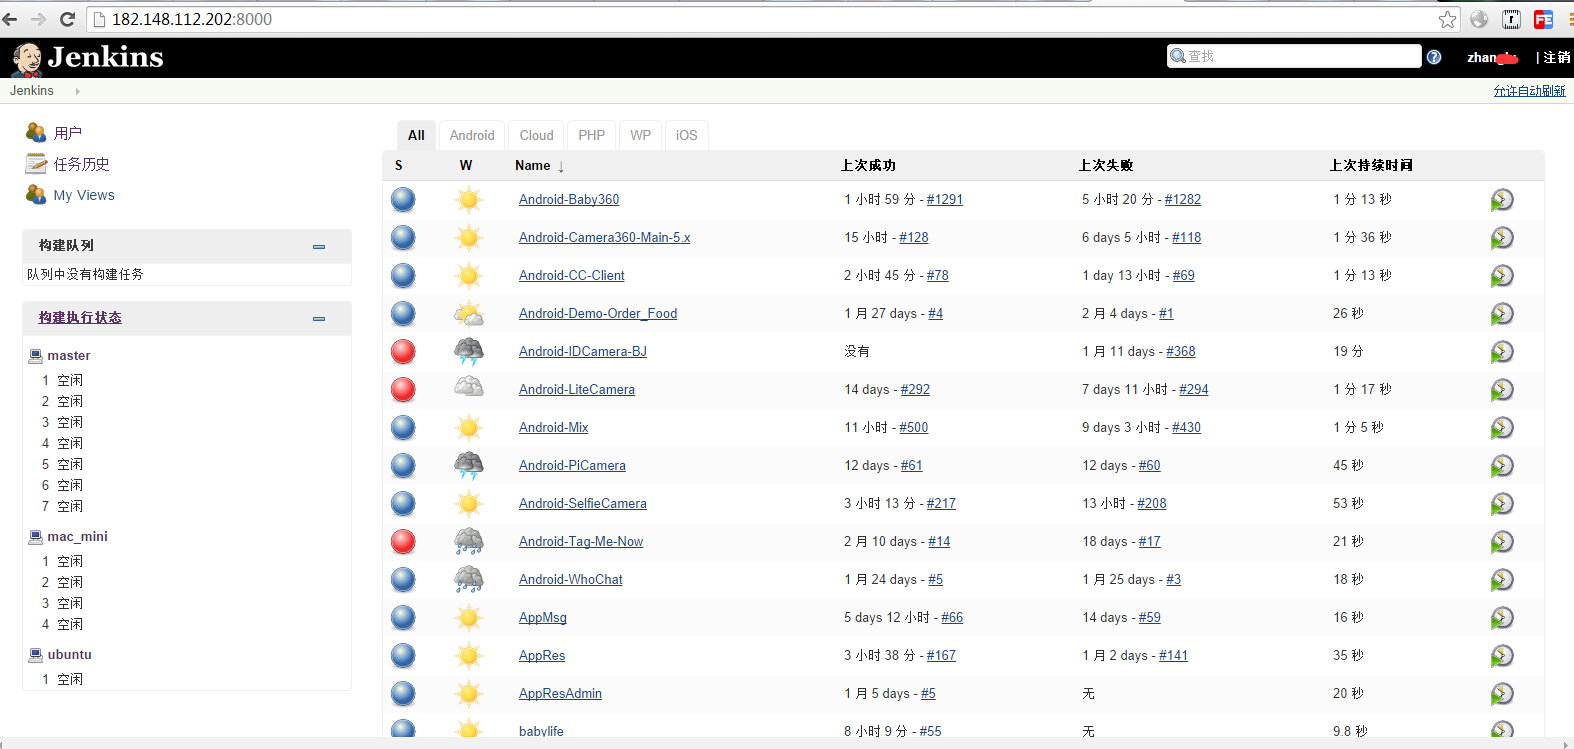Schedule a build for Android-PiCamera

(1502, 466)
